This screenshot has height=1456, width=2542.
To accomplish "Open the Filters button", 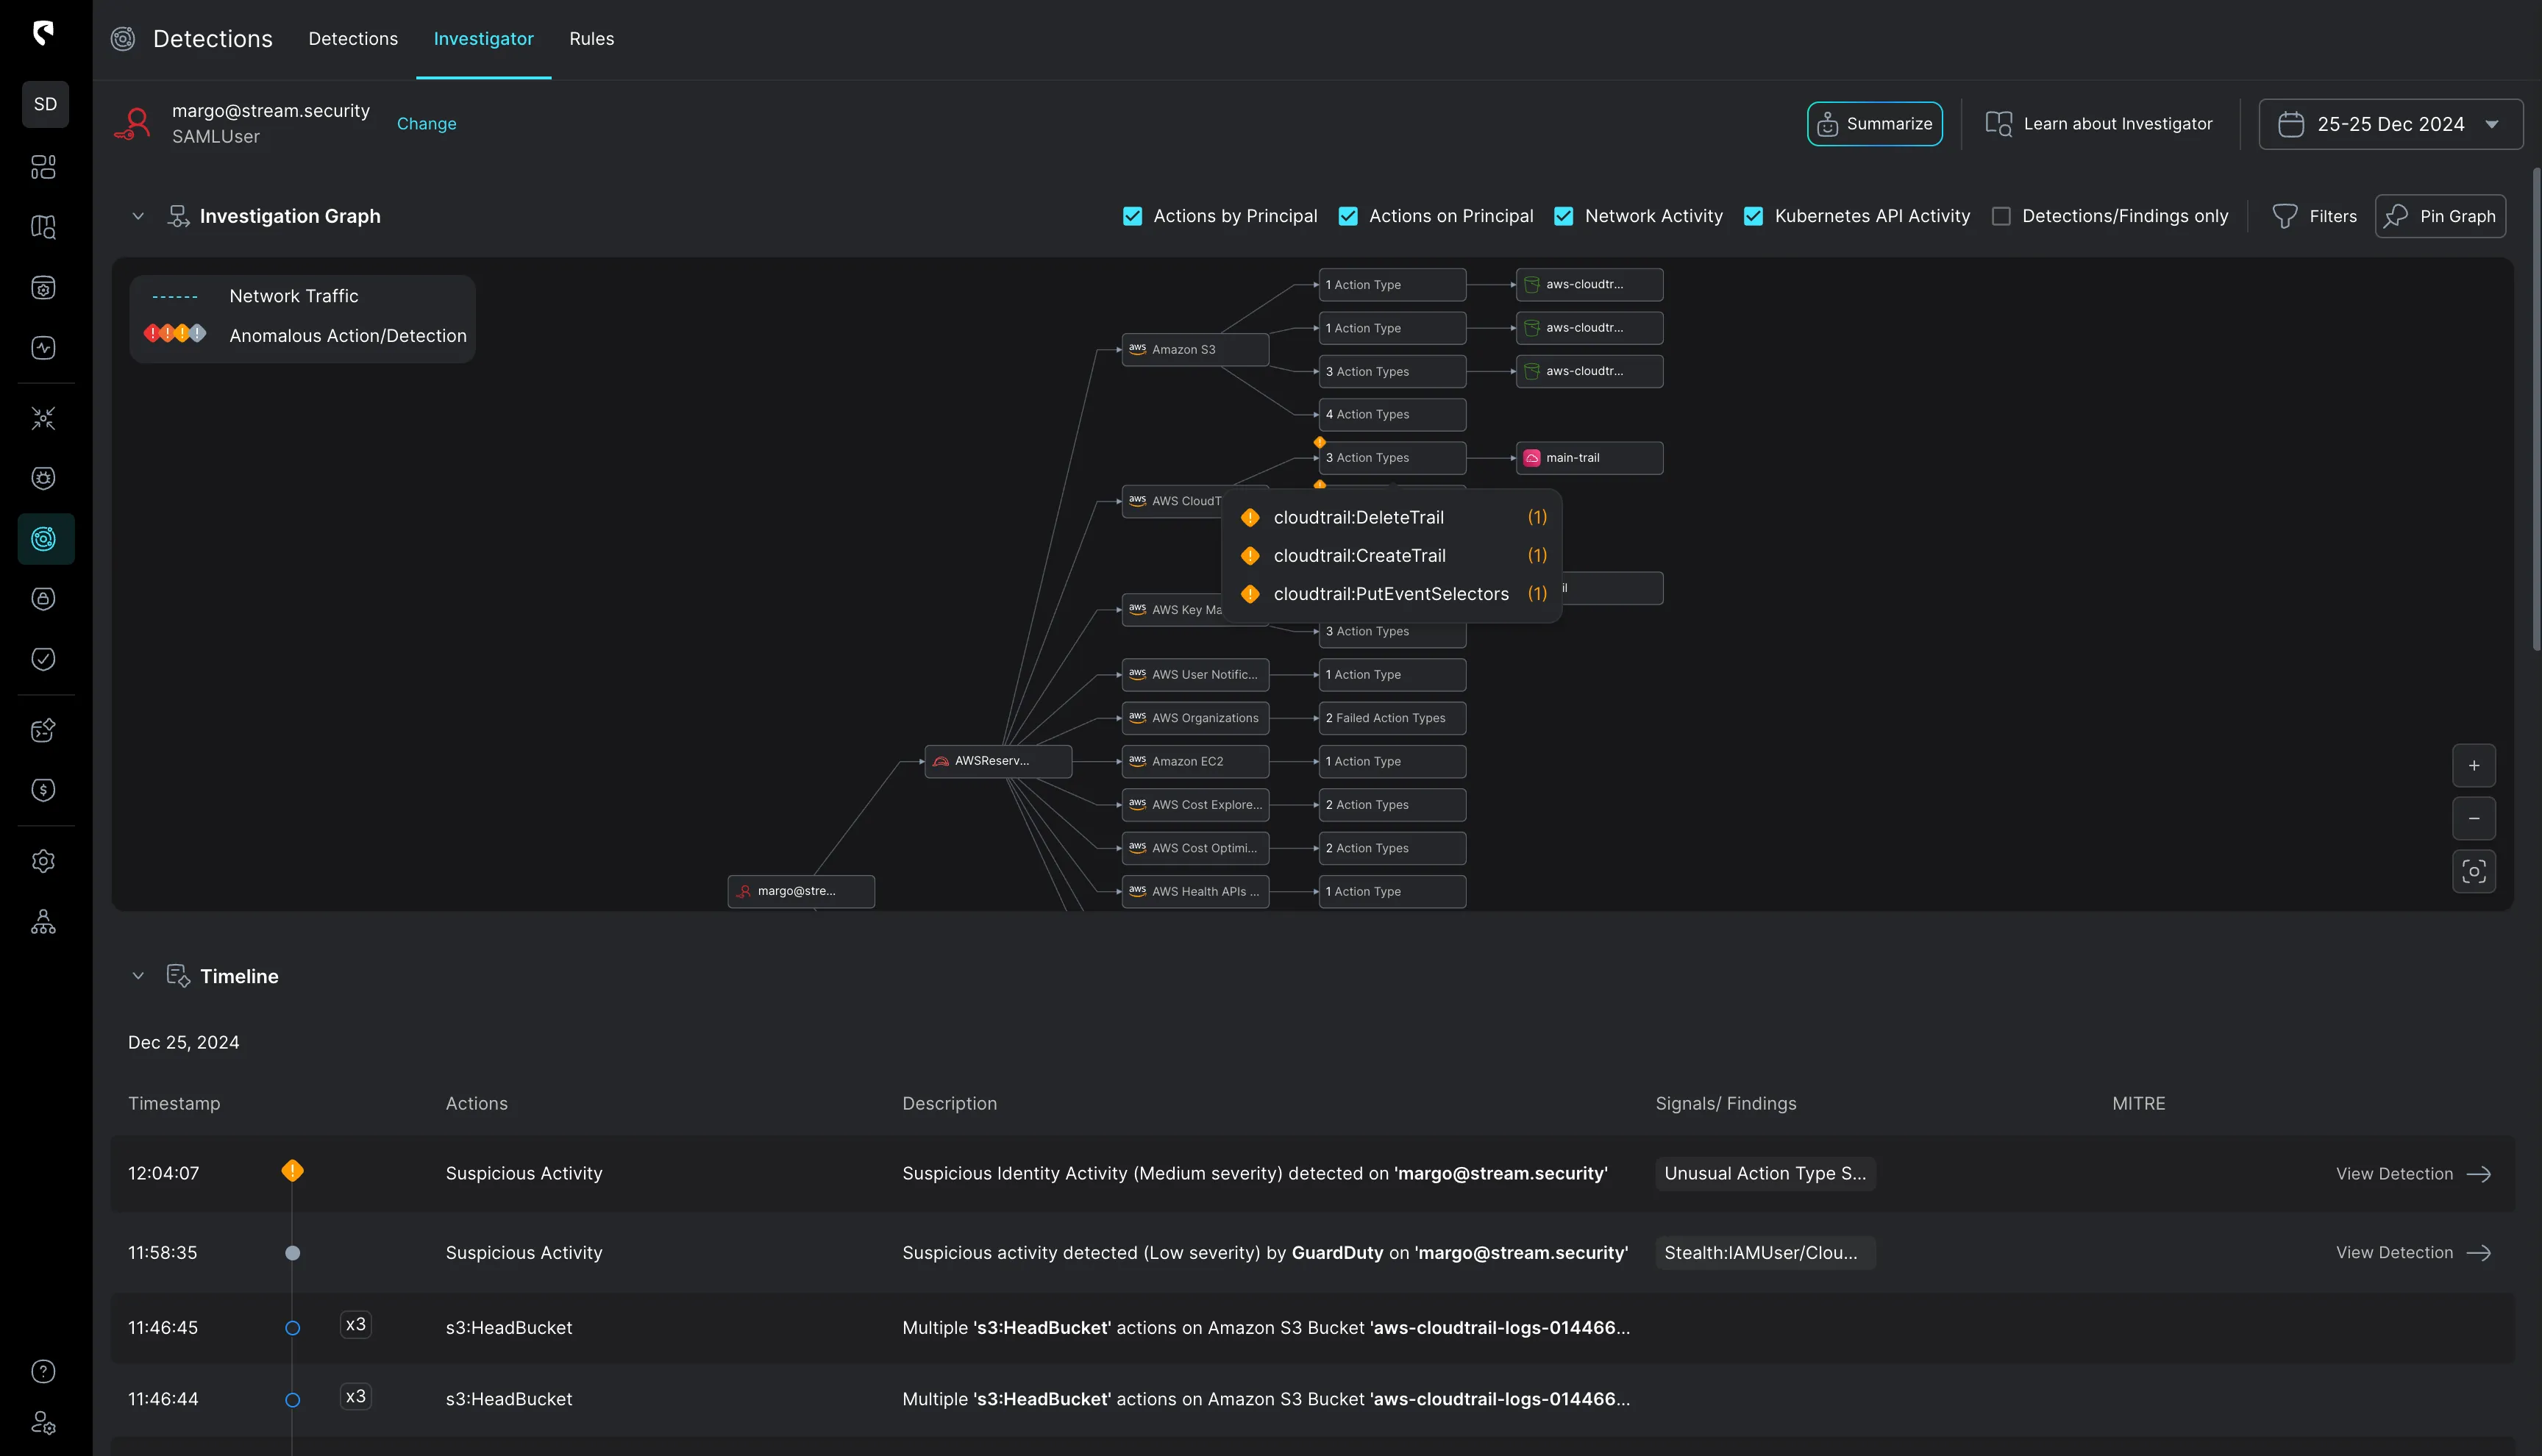I will pos(2315,216).
